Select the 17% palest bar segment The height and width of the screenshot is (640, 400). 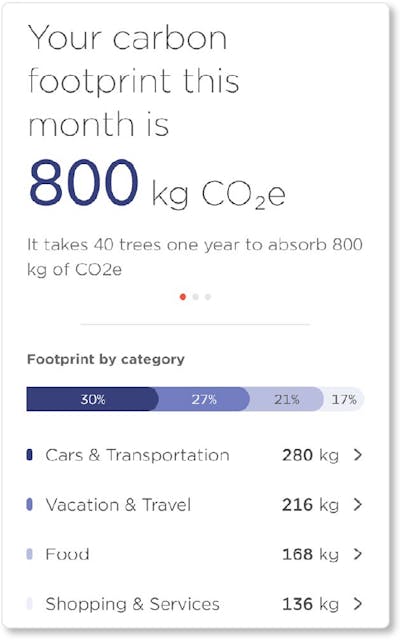coord(344,399)
